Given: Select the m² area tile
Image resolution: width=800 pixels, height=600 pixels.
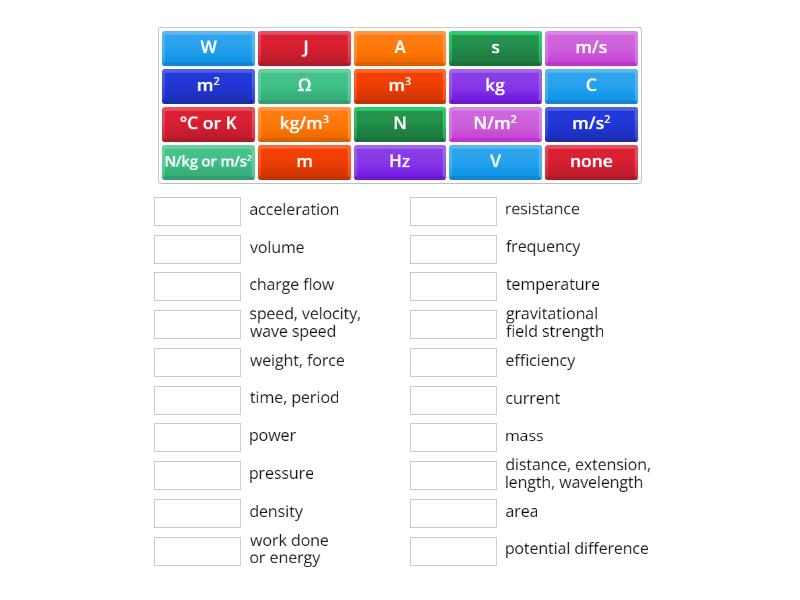Looking at the screenshot, I should pos(207,85).
